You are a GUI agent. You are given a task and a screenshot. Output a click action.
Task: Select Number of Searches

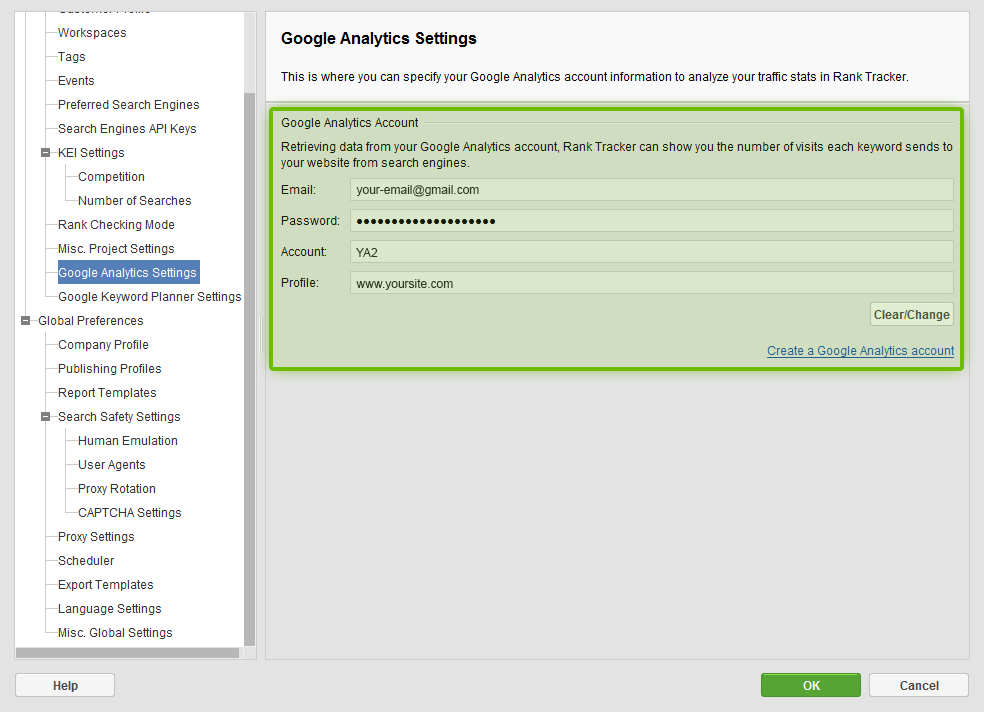click(x=134, y=201)
